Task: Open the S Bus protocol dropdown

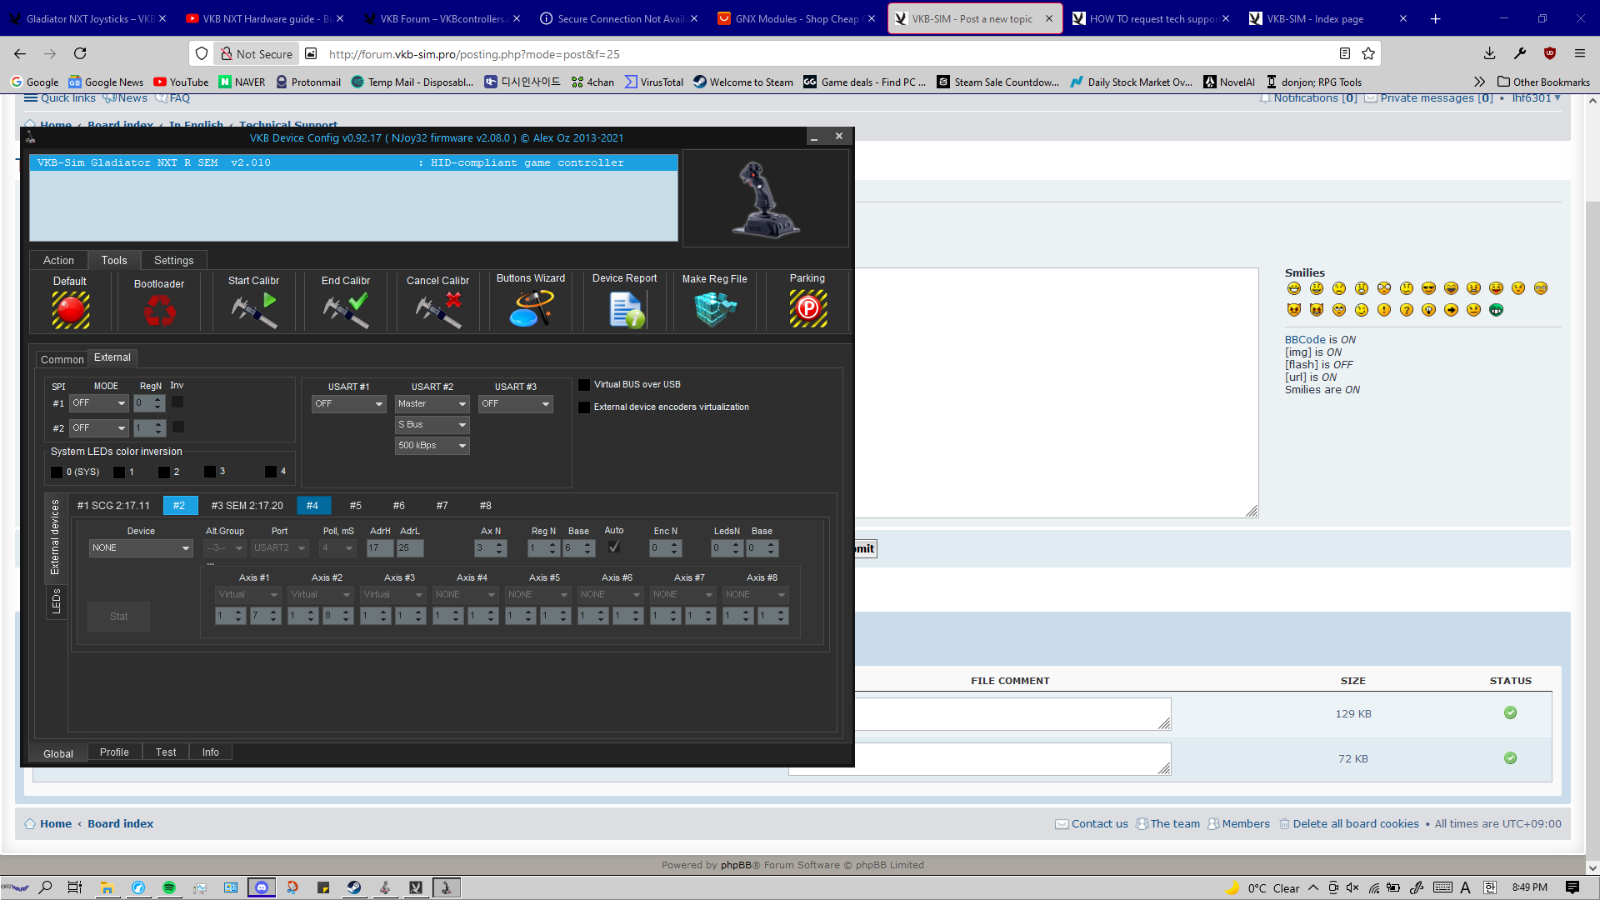Action: pyautogui.click(x=432, y=425)
